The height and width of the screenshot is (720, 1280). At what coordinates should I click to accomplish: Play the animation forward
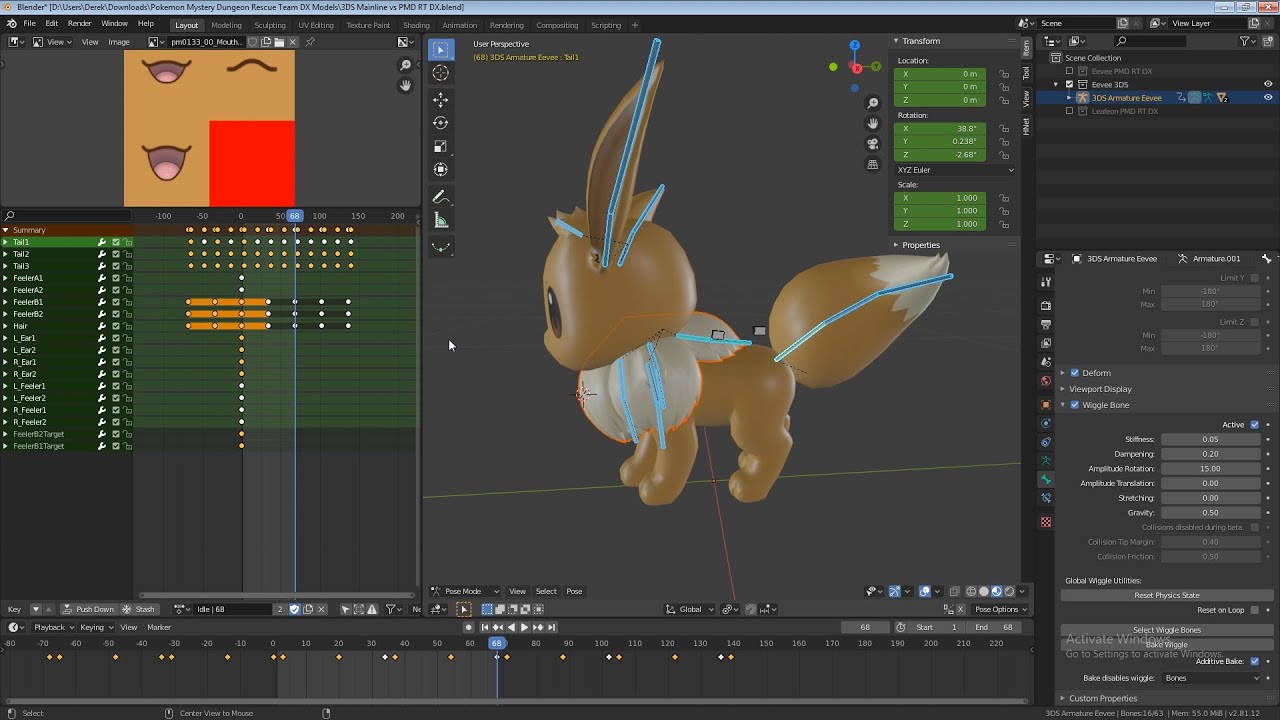524,627
